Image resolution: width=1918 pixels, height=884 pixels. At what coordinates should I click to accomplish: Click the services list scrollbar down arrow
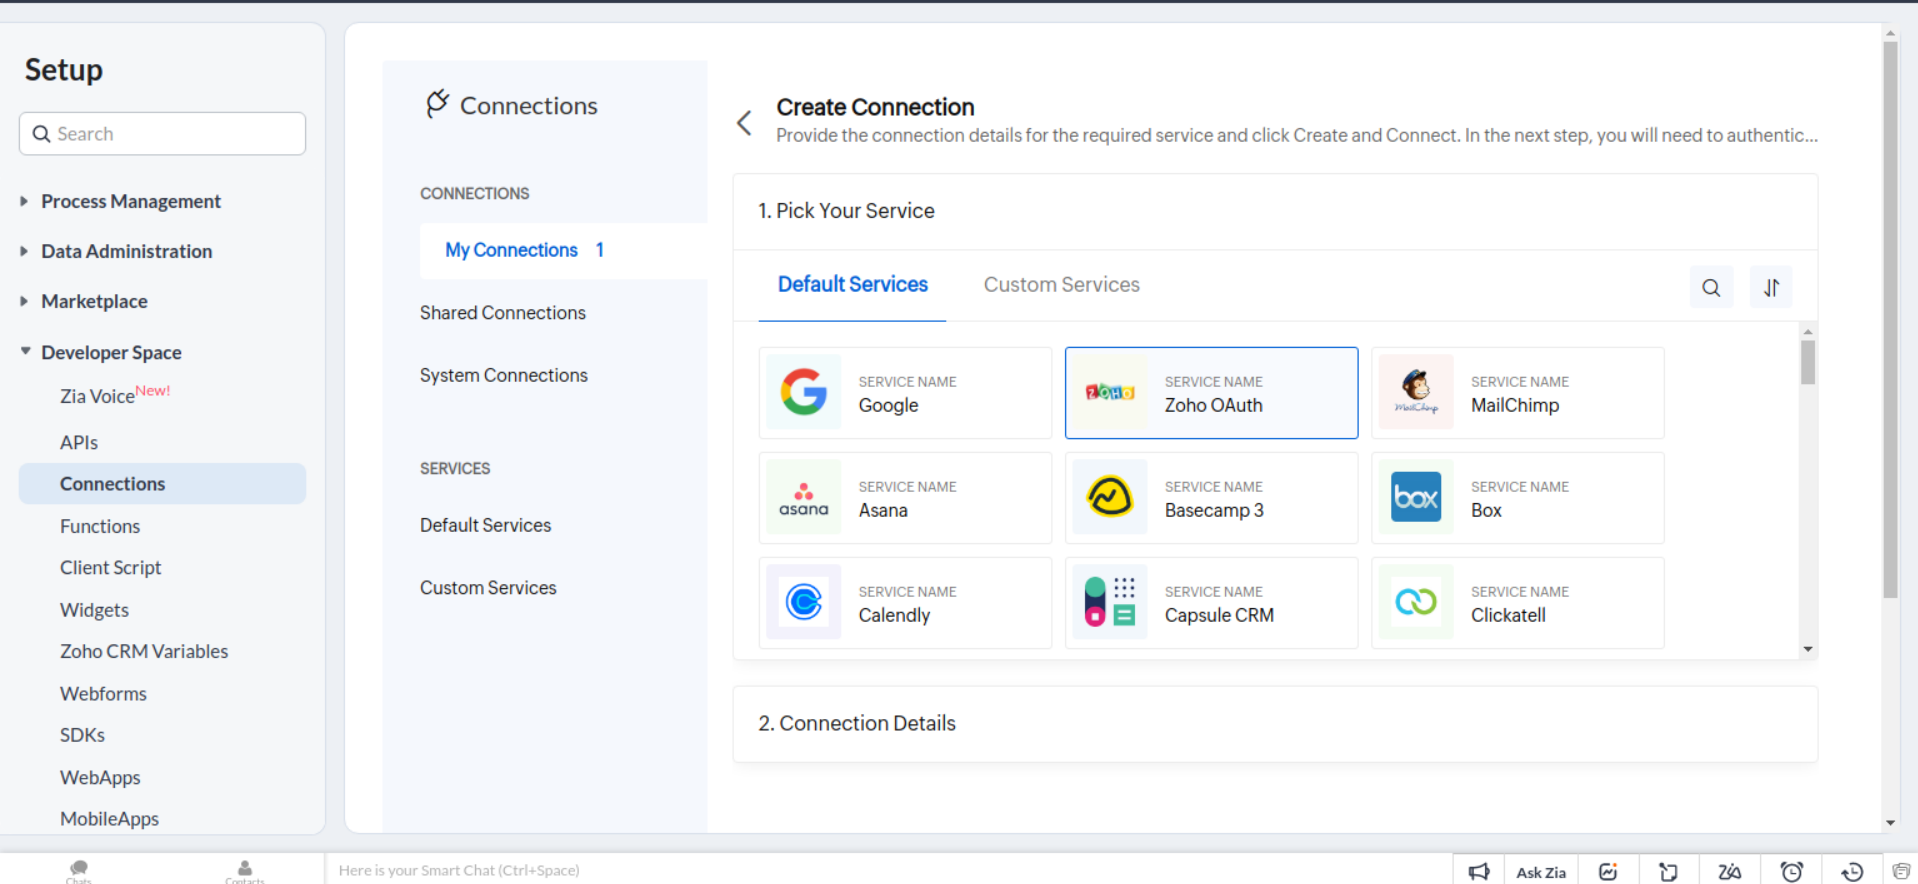pyautogui.click(x=1808, y=649)
